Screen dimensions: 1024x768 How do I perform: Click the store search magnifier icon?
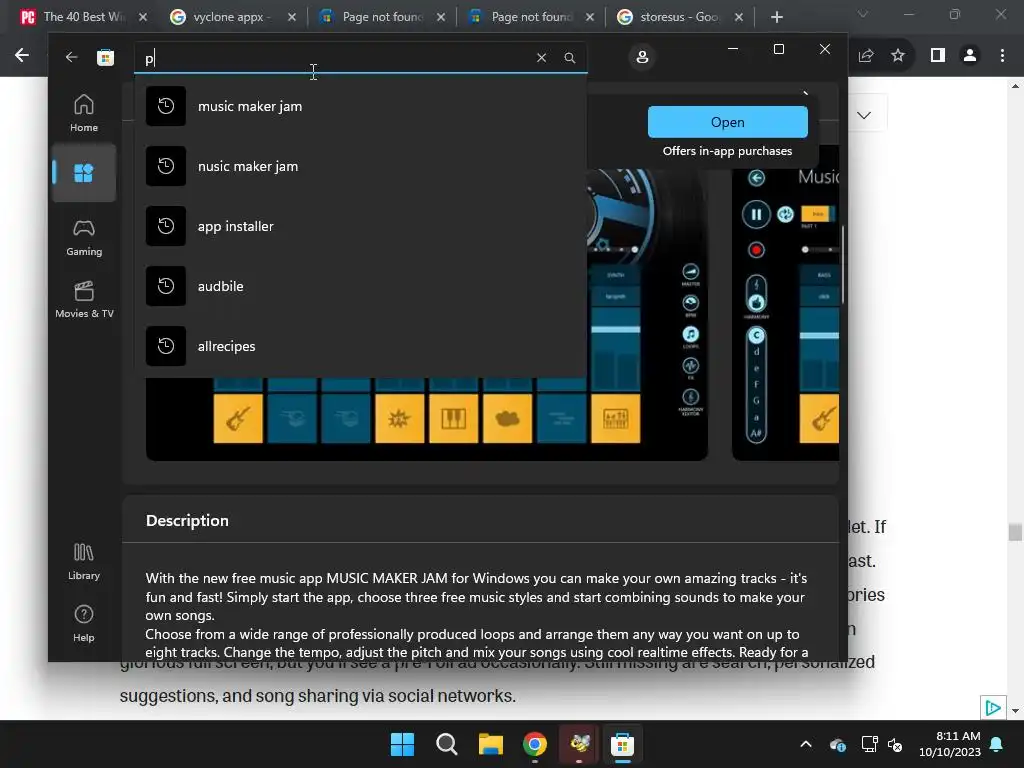click(x=569, y=57)
